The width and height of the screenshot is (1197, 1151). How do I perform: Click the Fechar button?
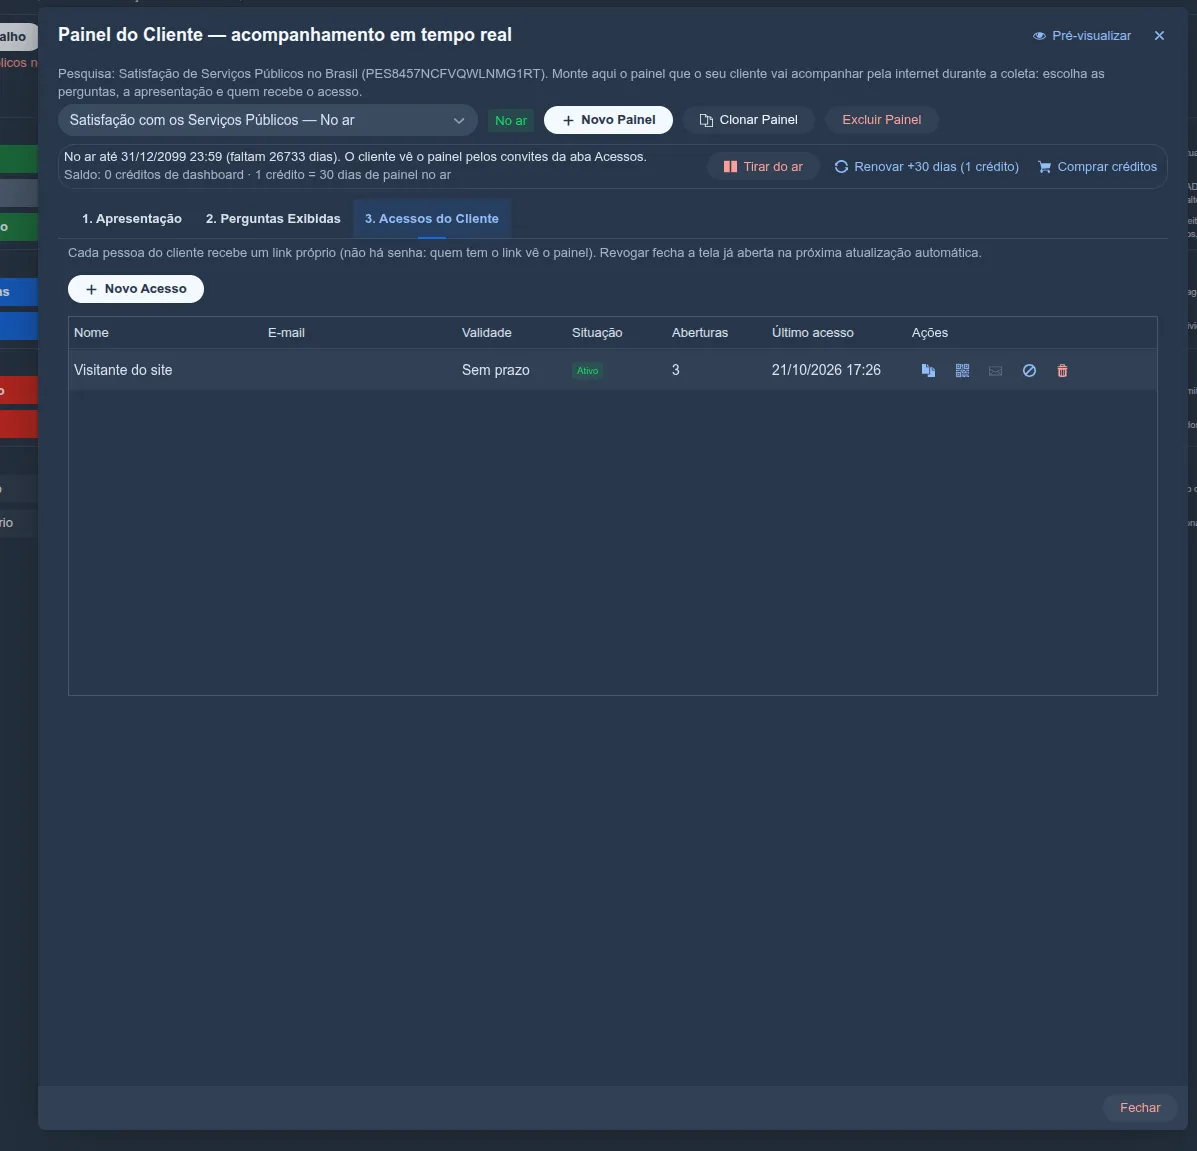(1140, 1107)
